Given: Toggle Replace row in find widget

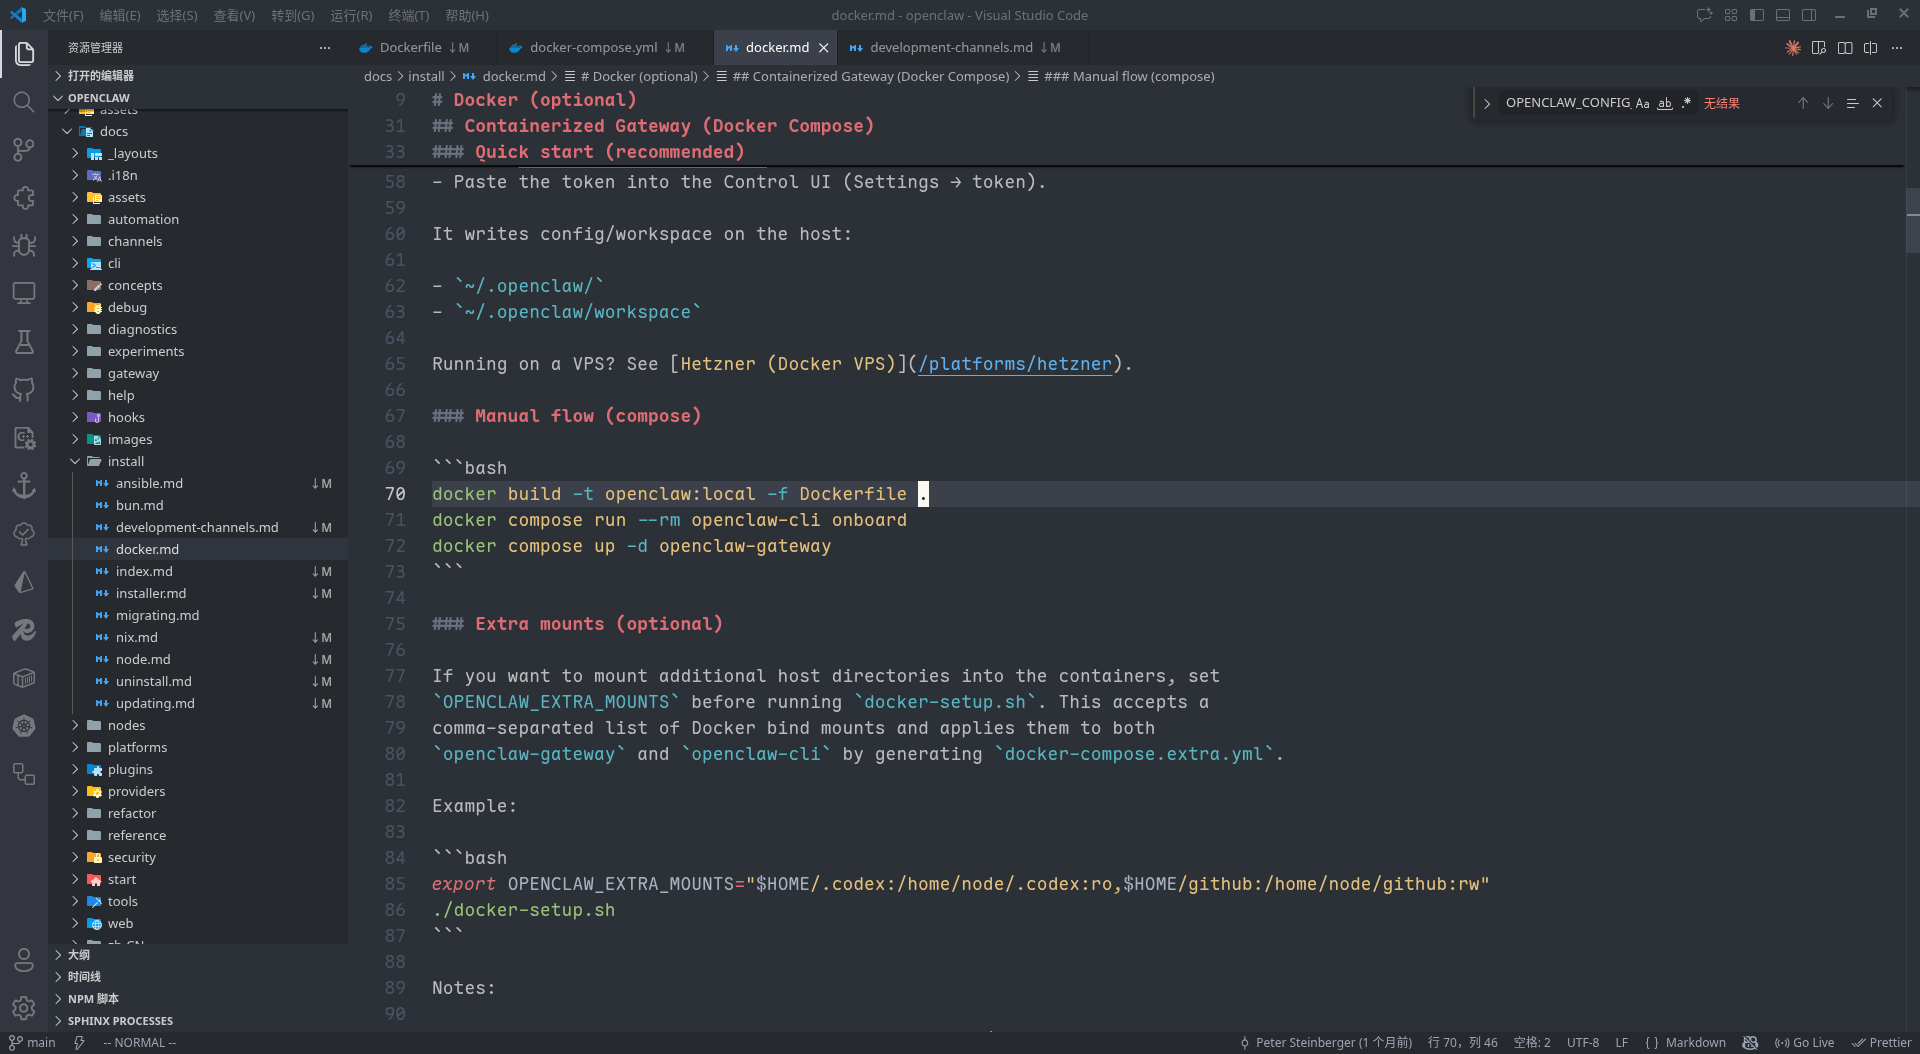Looking at the screenshot, I should (1487, 103).
